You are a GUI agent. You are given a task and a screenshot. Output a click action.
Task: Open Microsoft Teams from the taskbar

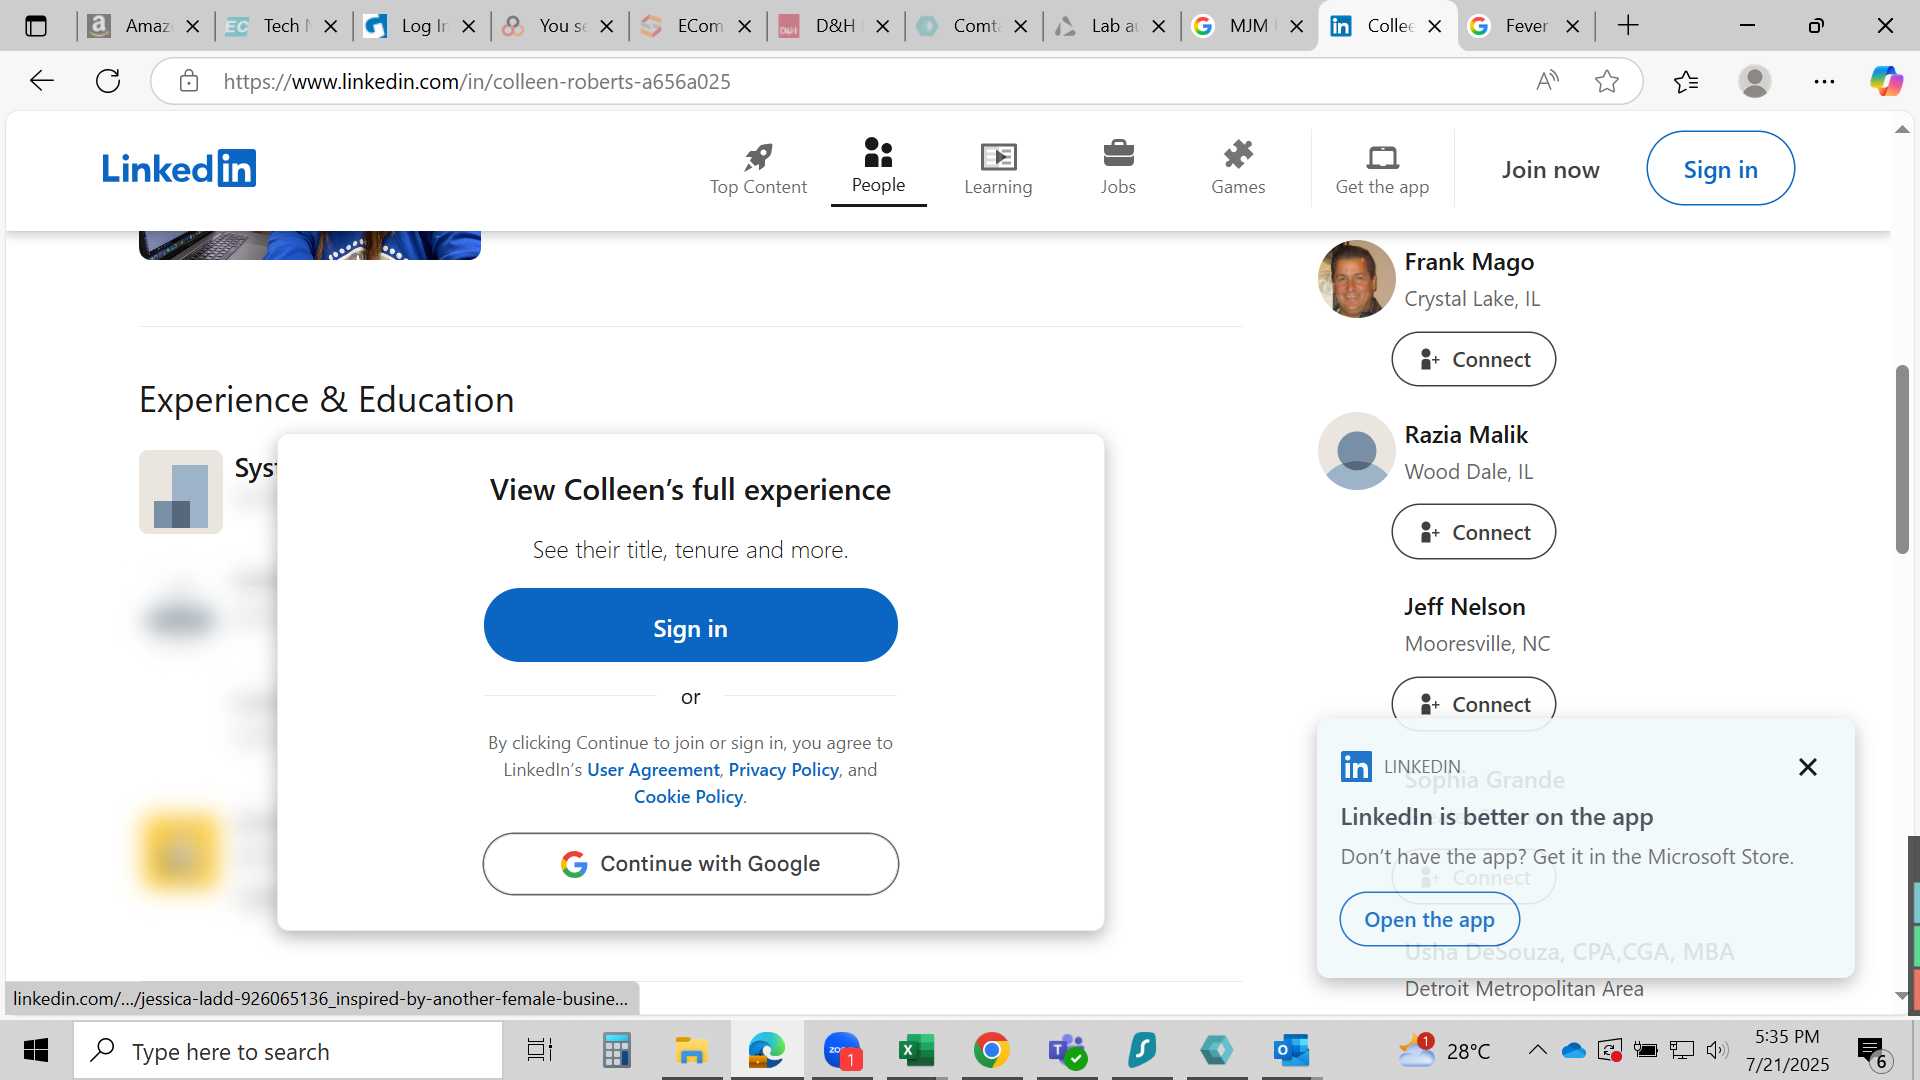(x=1067, y=1051)
